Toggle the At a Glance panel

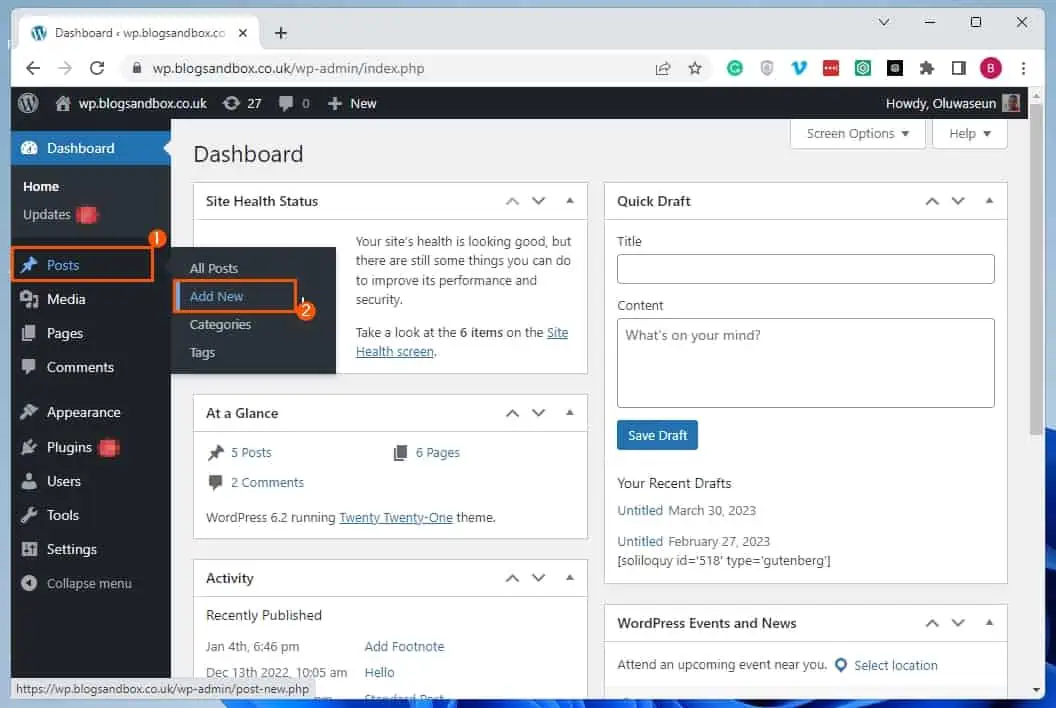click(570, 413)
